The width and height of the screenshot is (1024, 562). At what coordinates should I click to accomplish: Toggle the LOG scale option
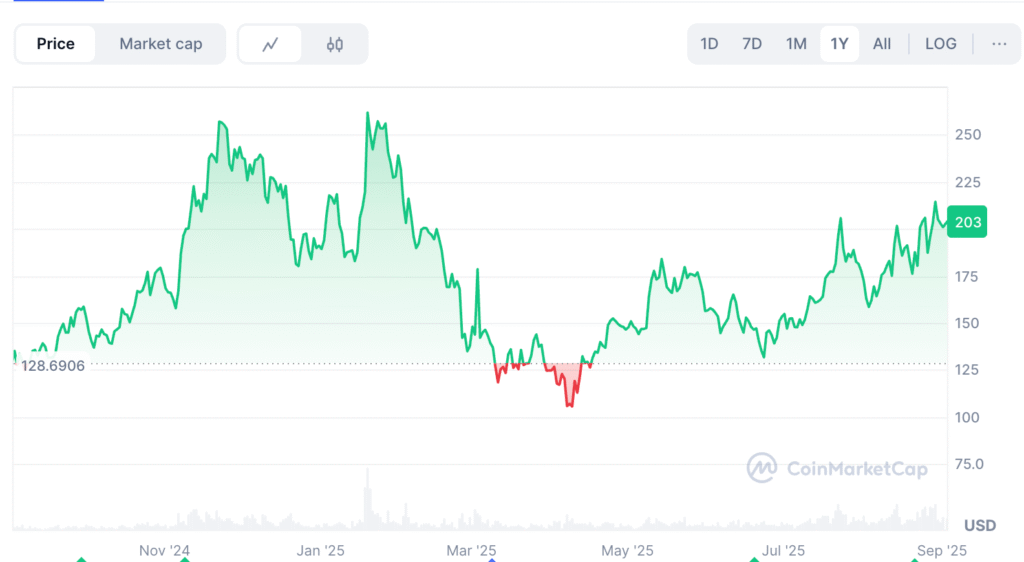(940, 44)
